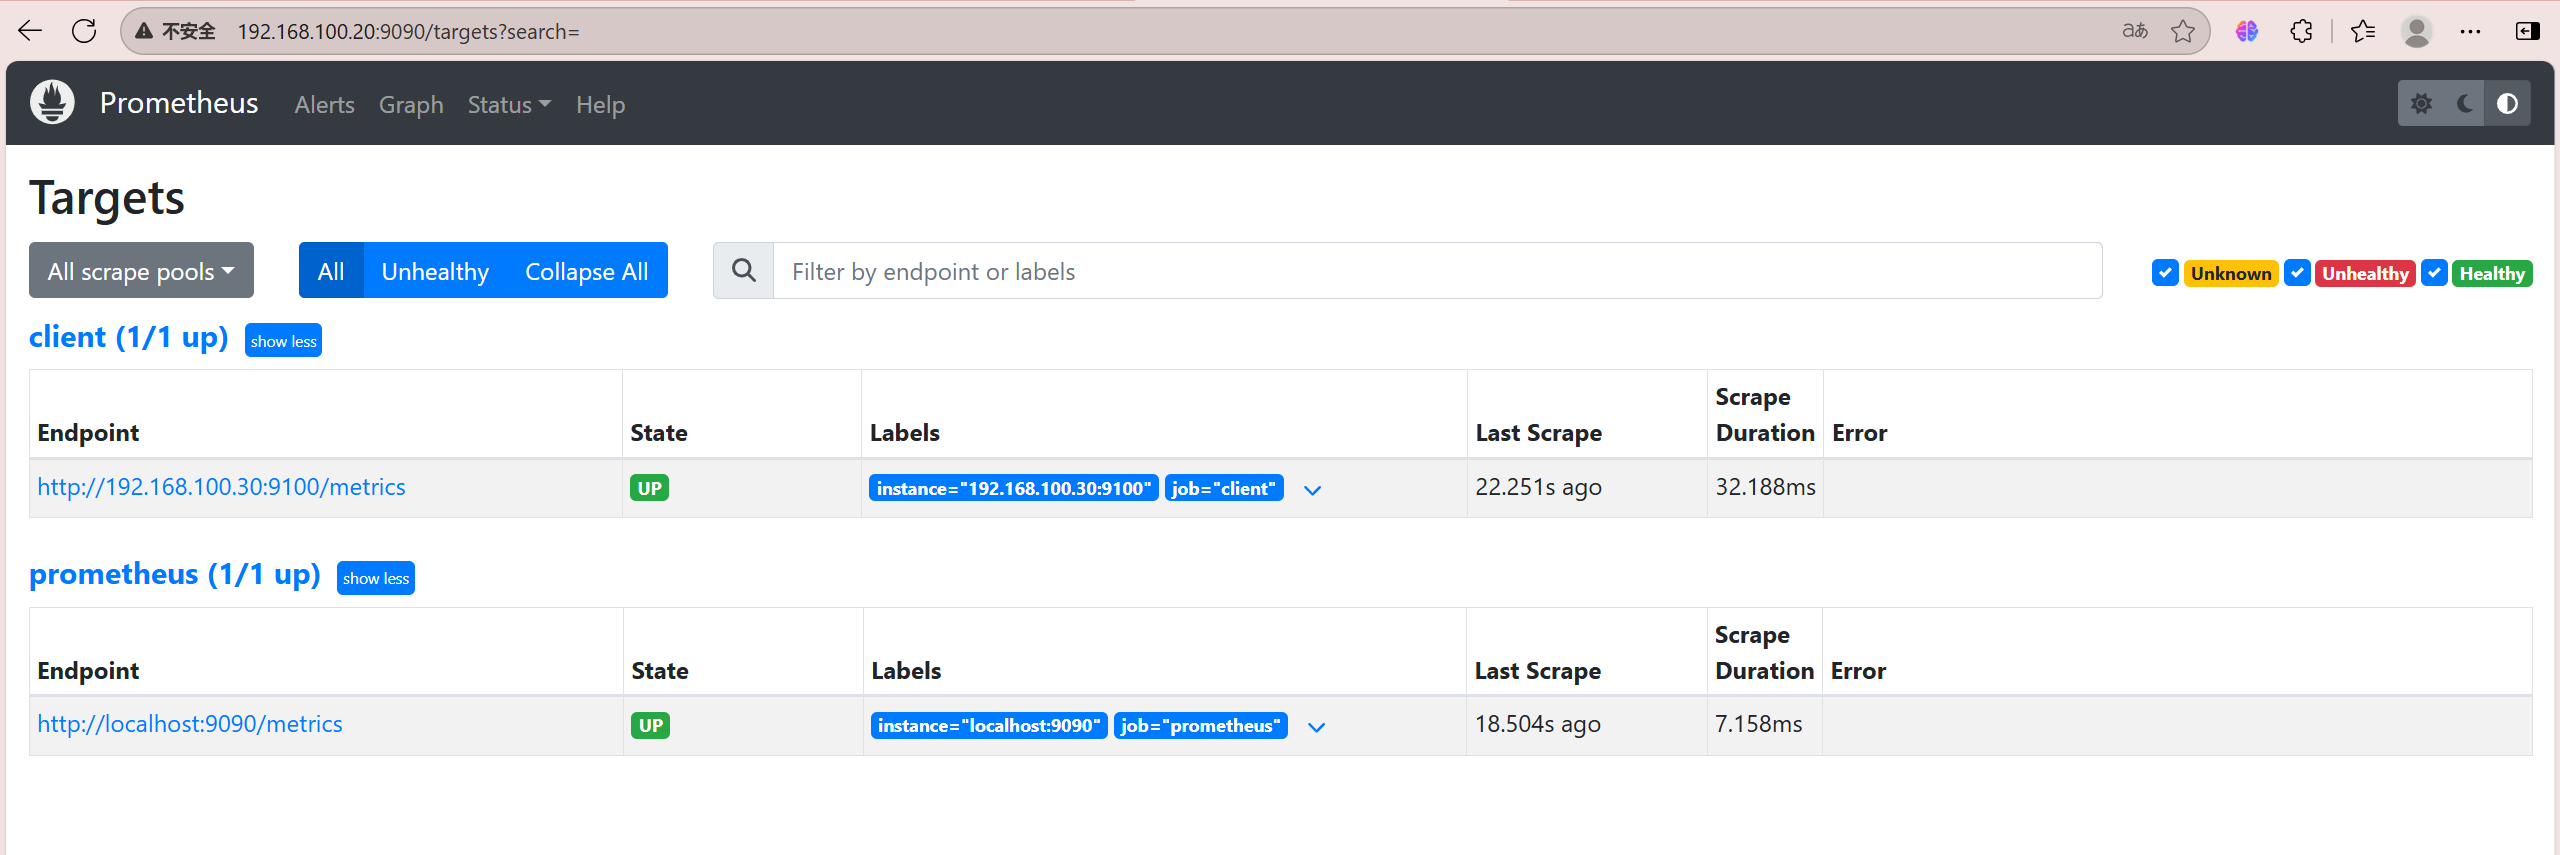Open the All scrape pools dropdown

(x=141, y=270)
